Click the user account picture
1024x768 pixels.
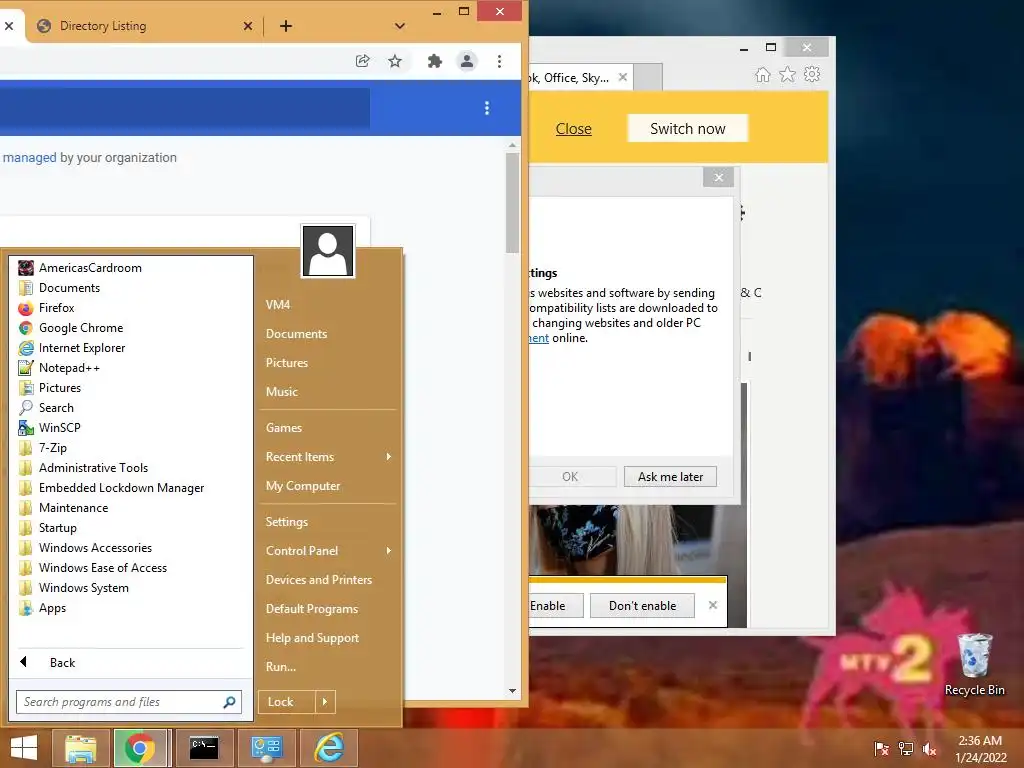pos(328,251)
